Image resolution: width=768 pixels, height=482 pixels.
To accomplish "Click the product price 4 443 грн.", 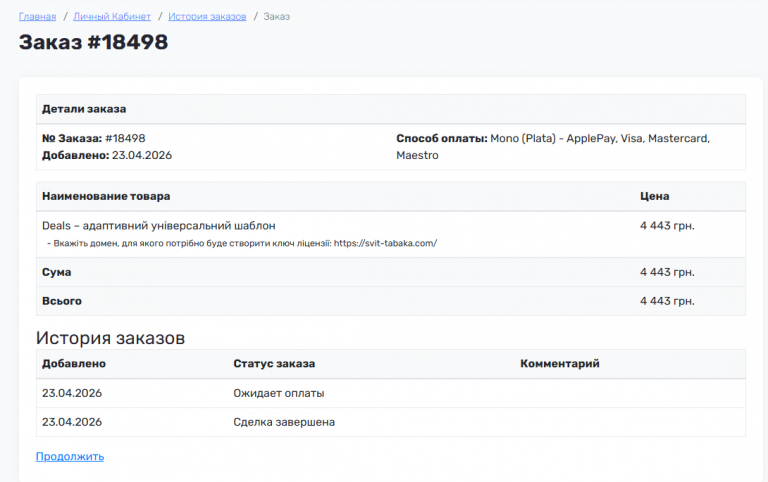I will [667, 225].
